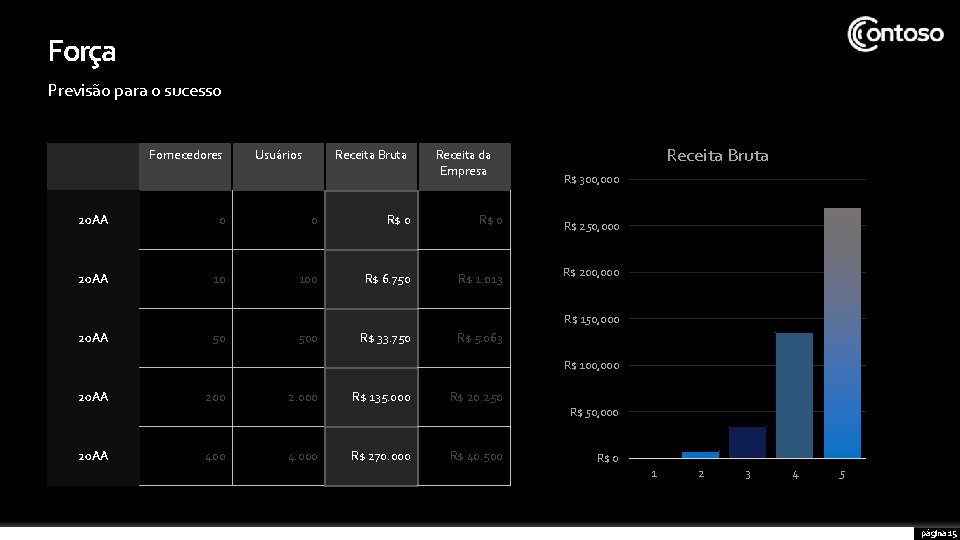
Task: Click the "R$ 150,000" axis label
Action: coord(591,320)
